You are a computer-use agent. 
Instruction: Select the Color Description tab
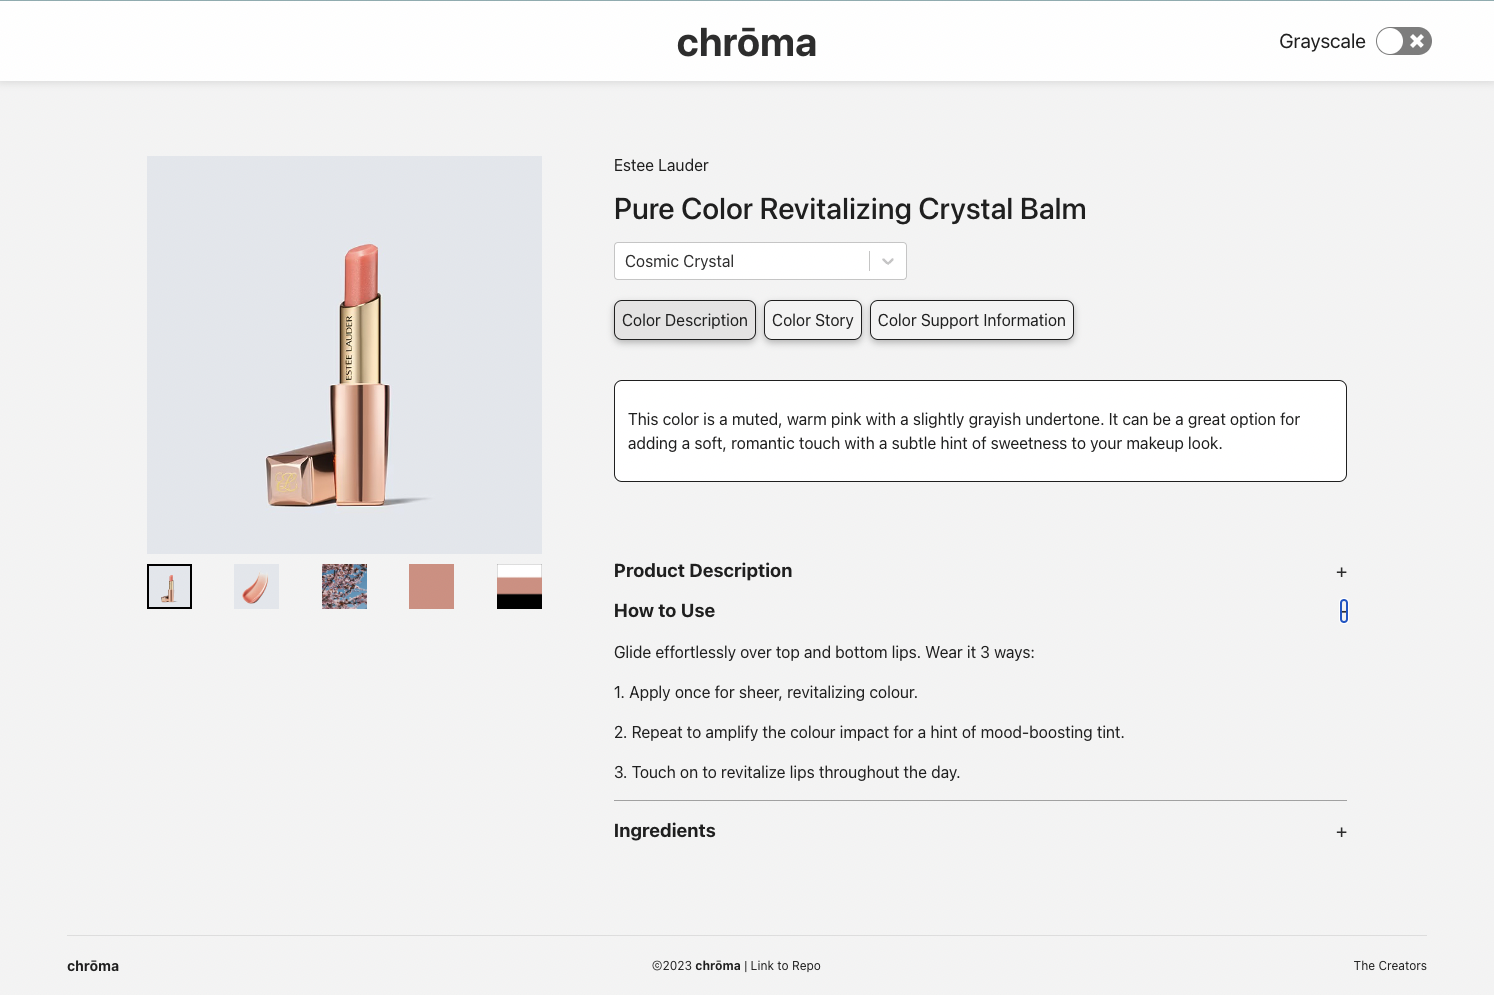tap(684, 320)
